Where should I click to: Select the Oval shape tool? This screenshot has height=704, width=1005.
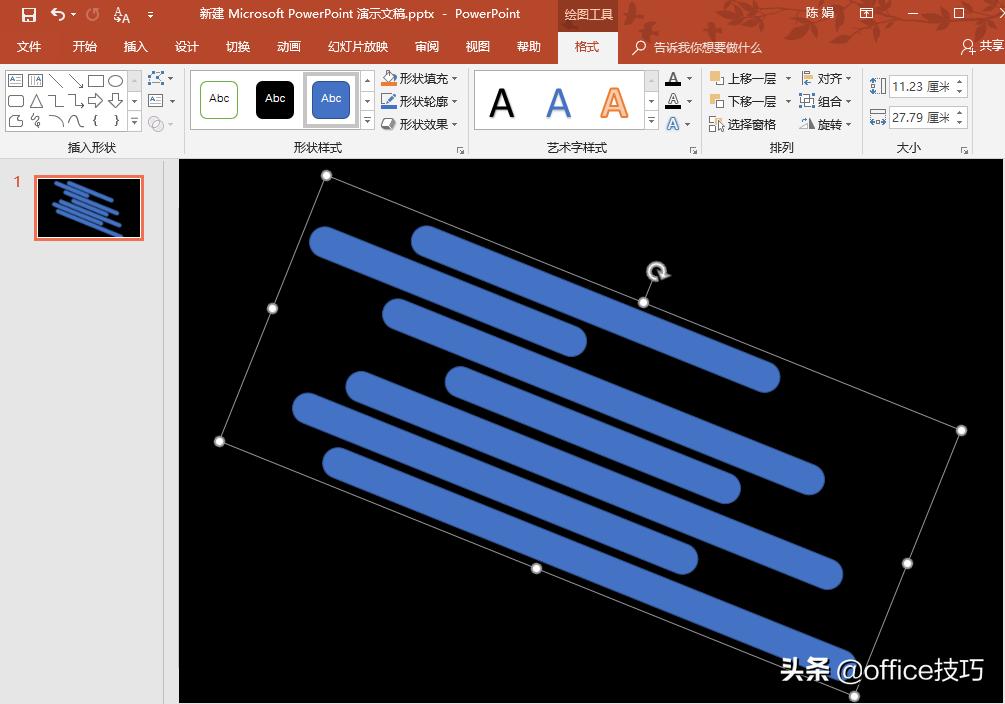coord(115,80)
